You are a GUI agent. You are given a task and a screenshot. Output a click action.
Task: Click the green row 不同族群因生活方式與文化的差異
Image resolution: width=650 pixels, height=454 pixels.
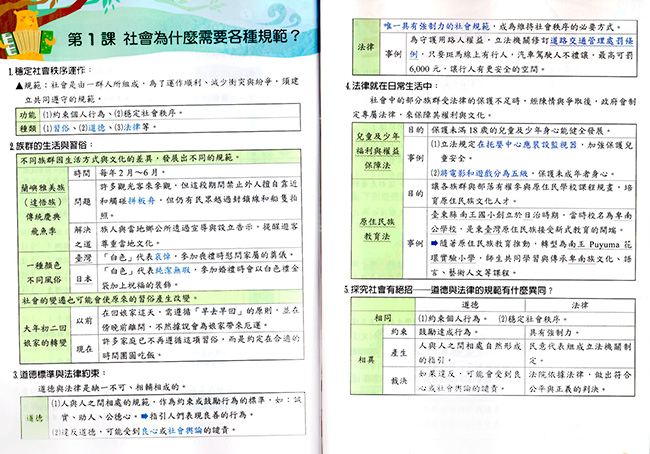pyautogui.click(x=159, y=158)
